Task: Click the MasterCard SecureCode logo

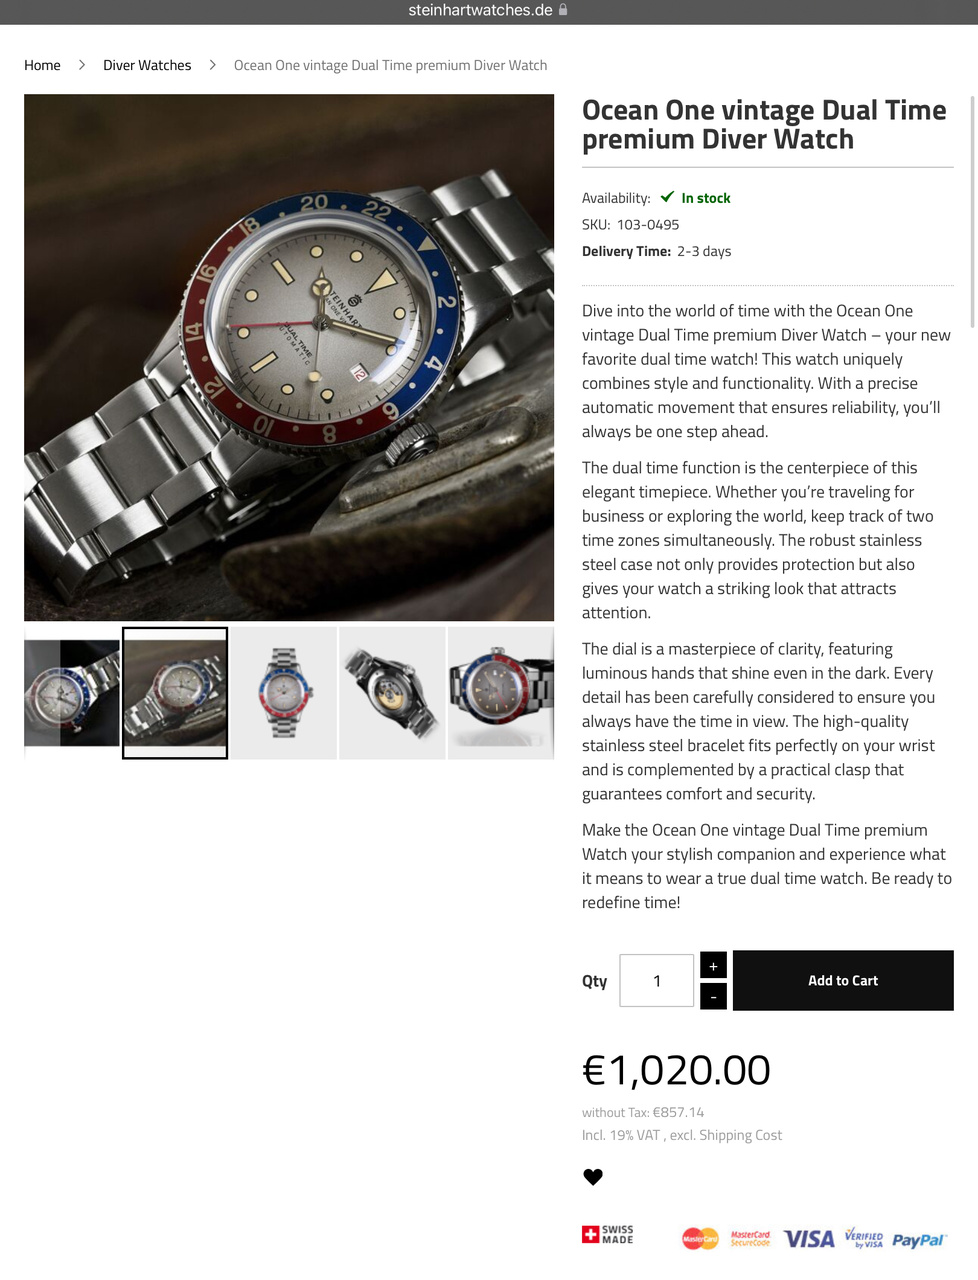Action: point(750,1238)
